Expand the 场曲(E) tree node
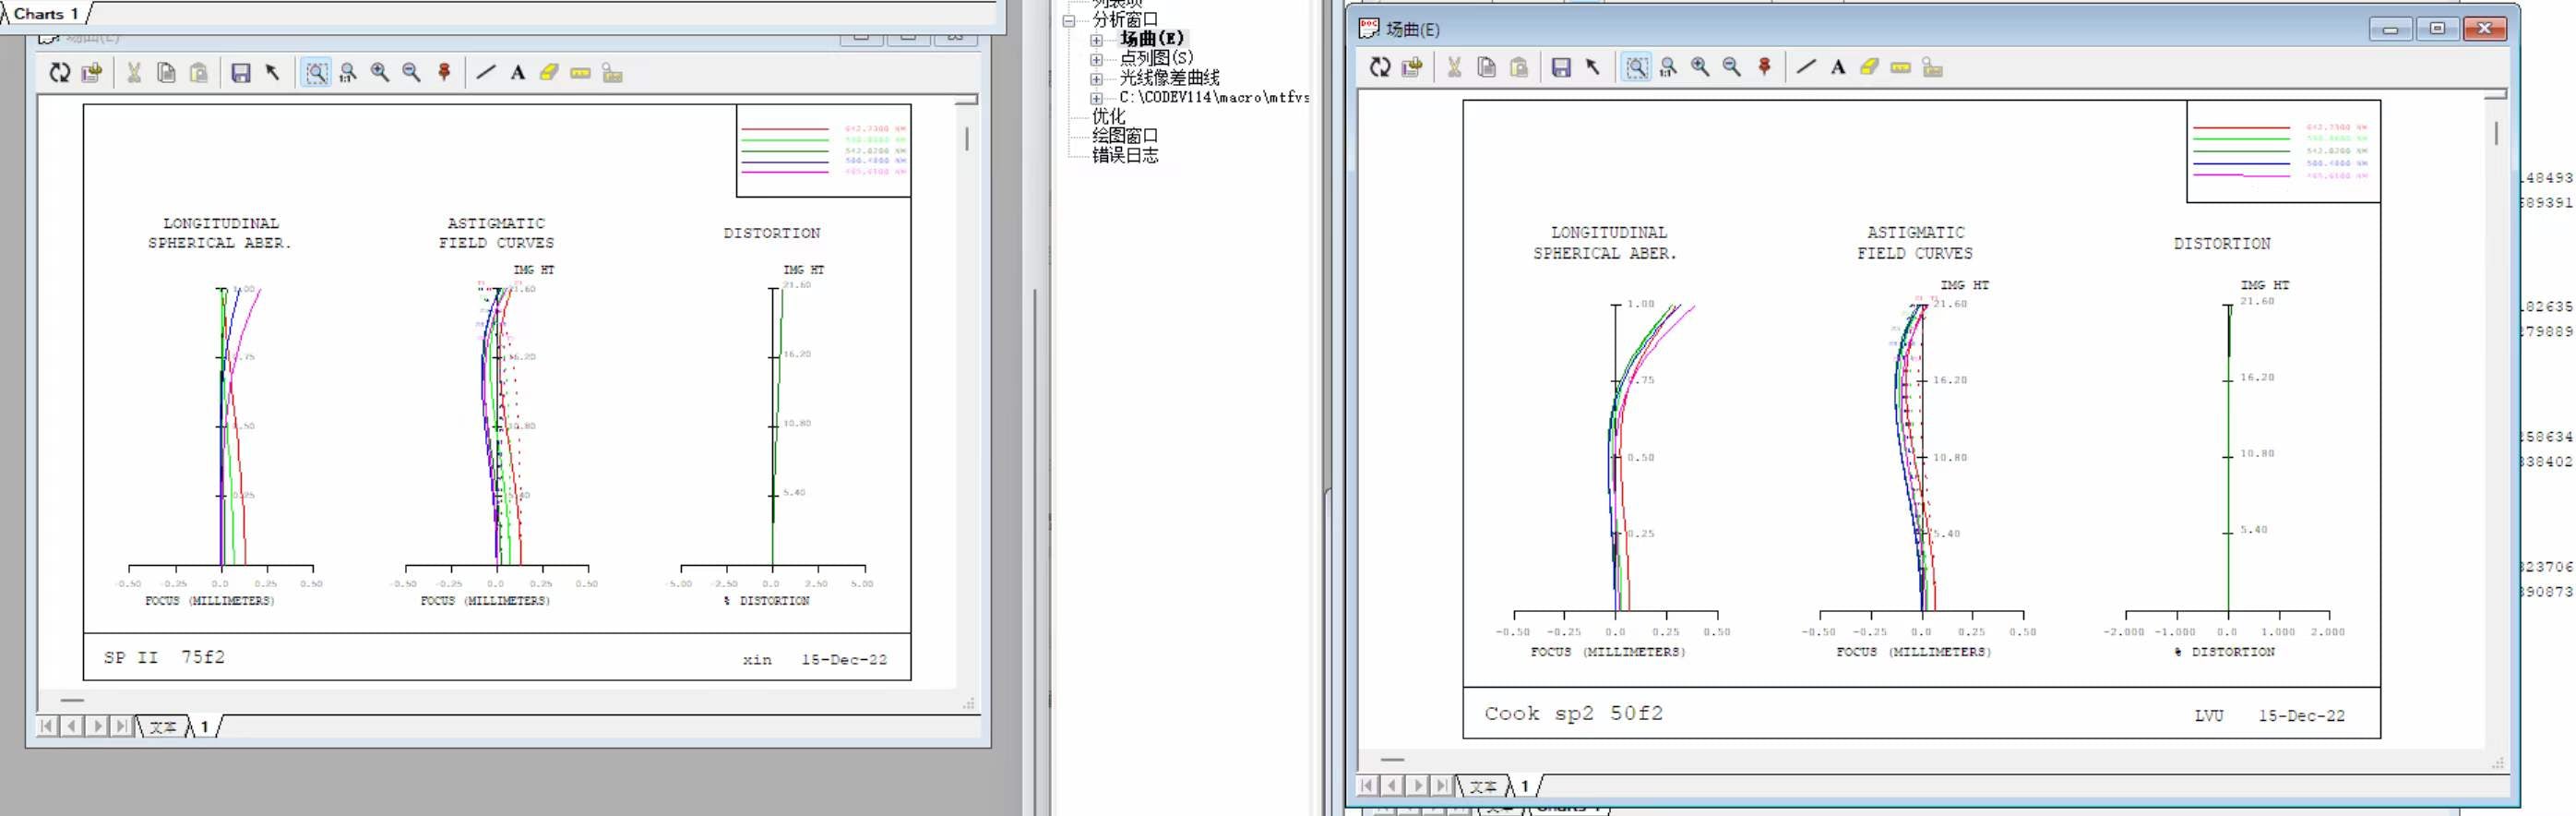Viewport: 2576px width, 816px height. click(1097, 40)
